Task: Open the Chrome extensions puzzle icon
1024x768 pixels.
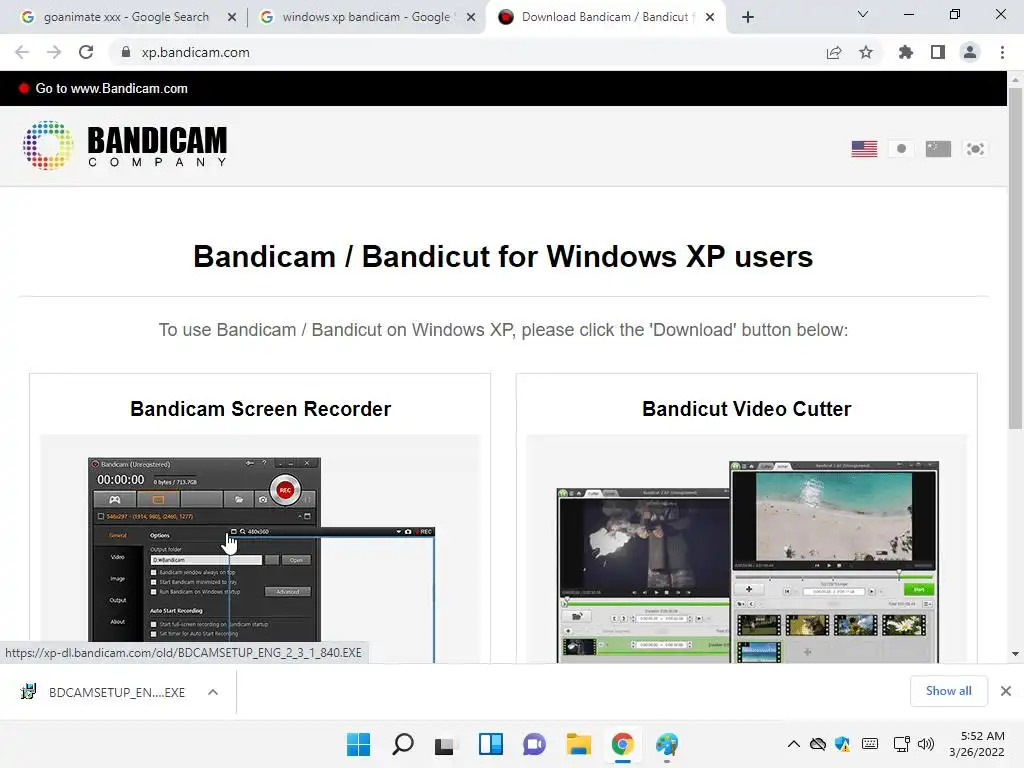Action: tap(906, 52)
